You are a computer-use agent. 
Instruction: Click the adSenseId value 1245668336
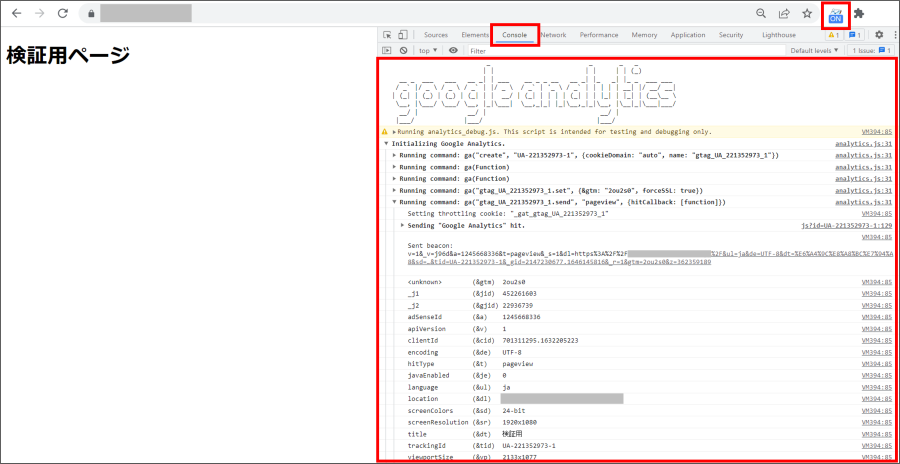tap(521, 317)
